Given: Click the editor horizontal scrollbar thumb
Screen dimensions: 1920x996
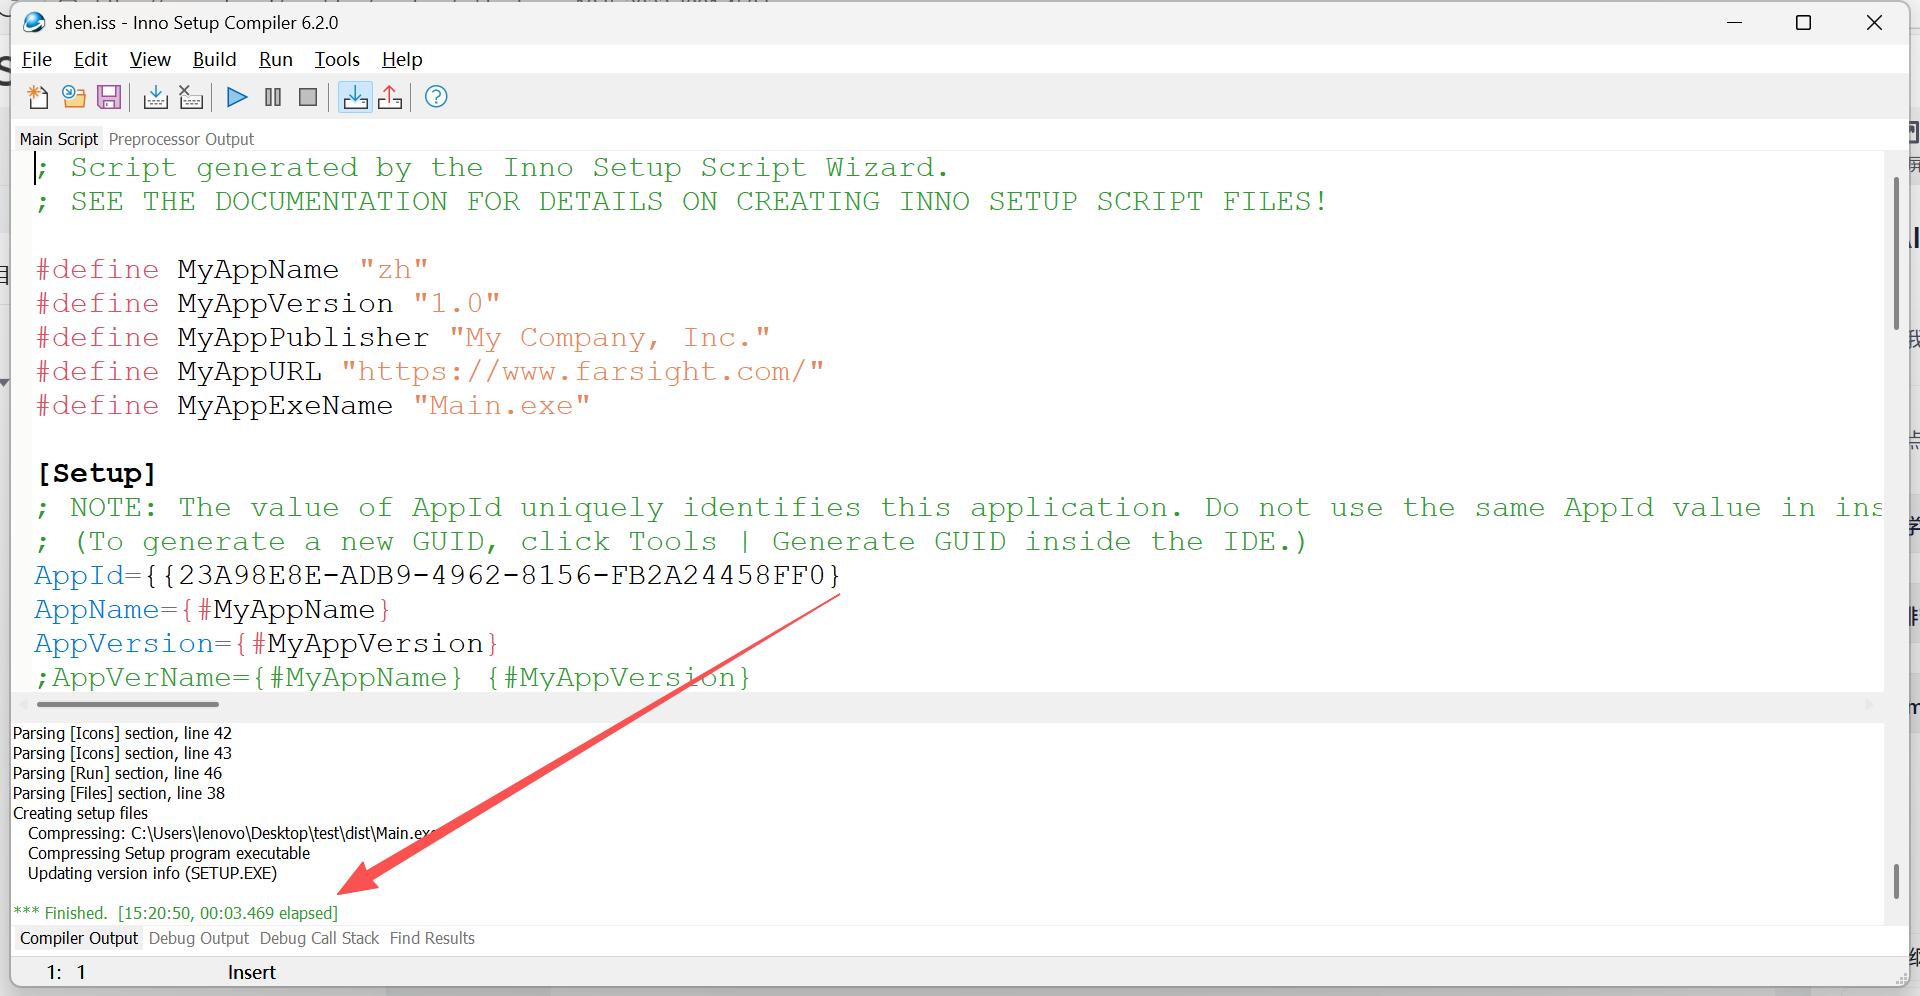Looking at the screenshot, I should coord(127,704).
